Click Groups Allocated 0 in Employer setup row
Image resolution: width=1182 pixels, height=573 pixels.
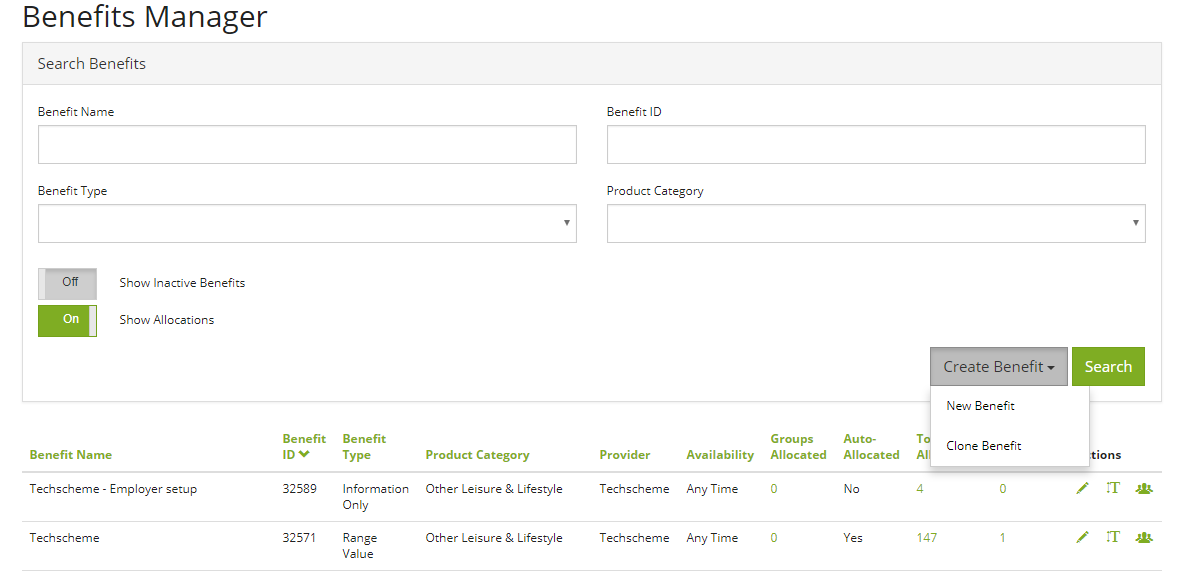[x=773, y=489]
